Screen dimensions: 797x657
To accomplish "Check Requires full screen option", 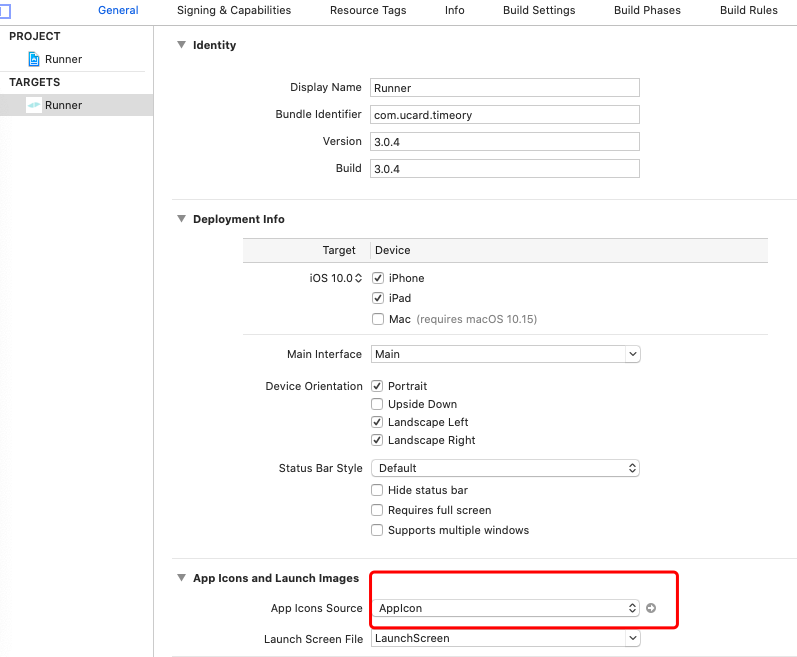I will pos(377,510).
